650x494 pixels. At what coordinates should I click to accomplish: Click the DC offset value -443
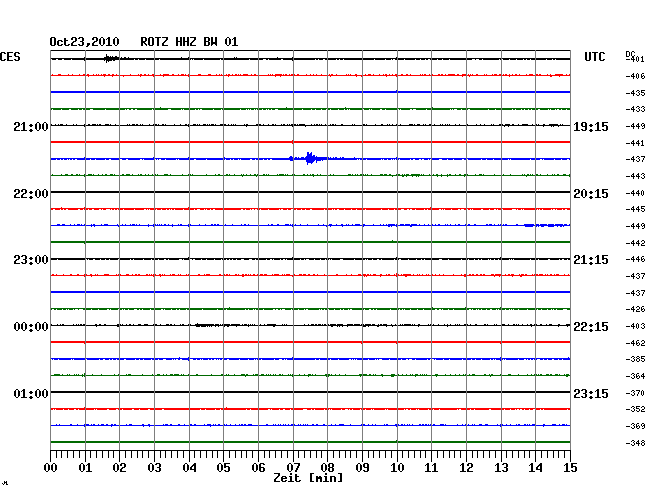pyautogui.click(x=635, y=176)
